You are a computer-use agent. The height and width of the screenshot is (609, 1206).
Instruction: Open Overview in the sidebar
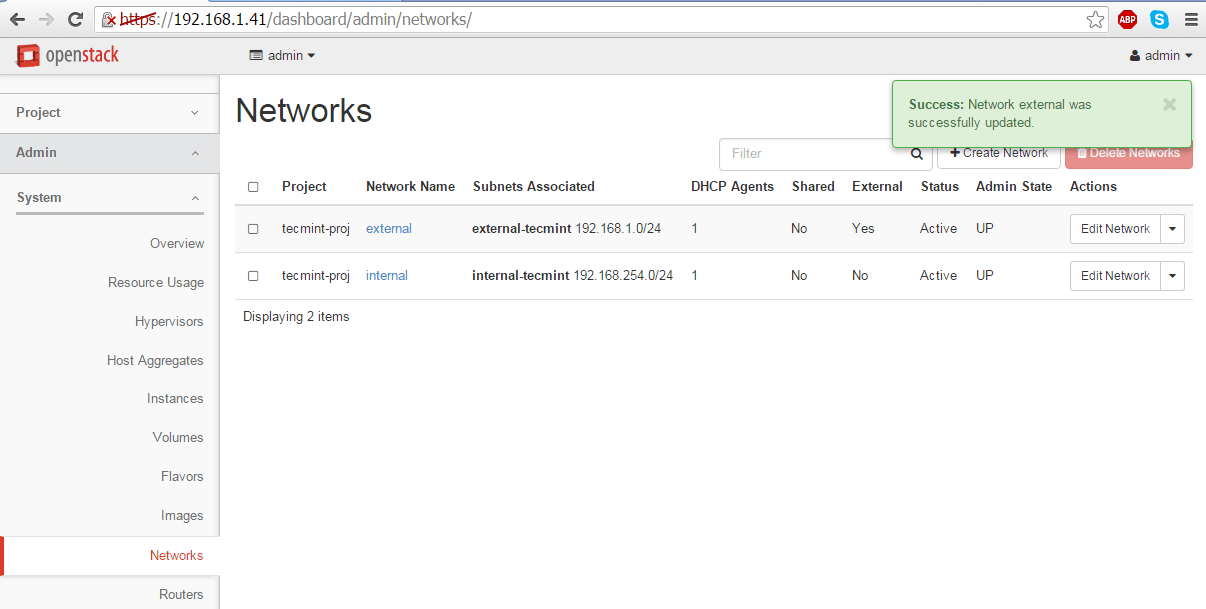177,244
